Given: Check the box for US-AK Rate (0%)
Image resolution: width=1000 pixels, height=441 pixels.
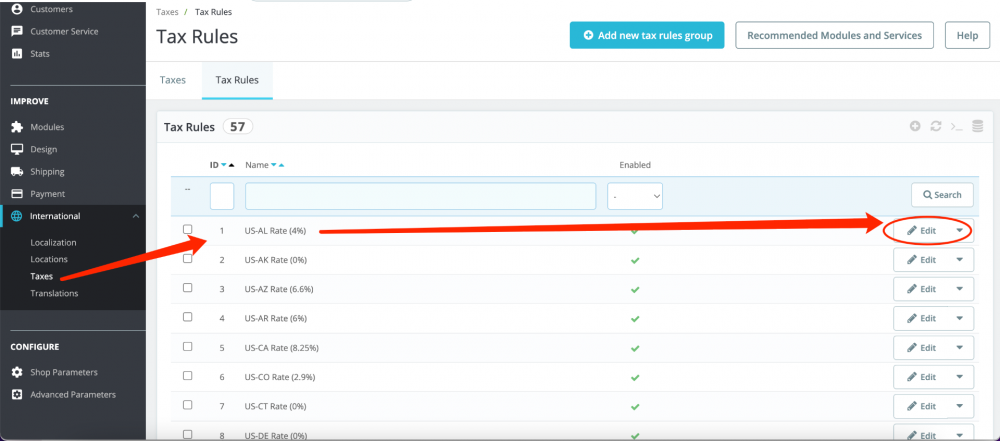Looking at the screenshot, I should coord(188,258).
